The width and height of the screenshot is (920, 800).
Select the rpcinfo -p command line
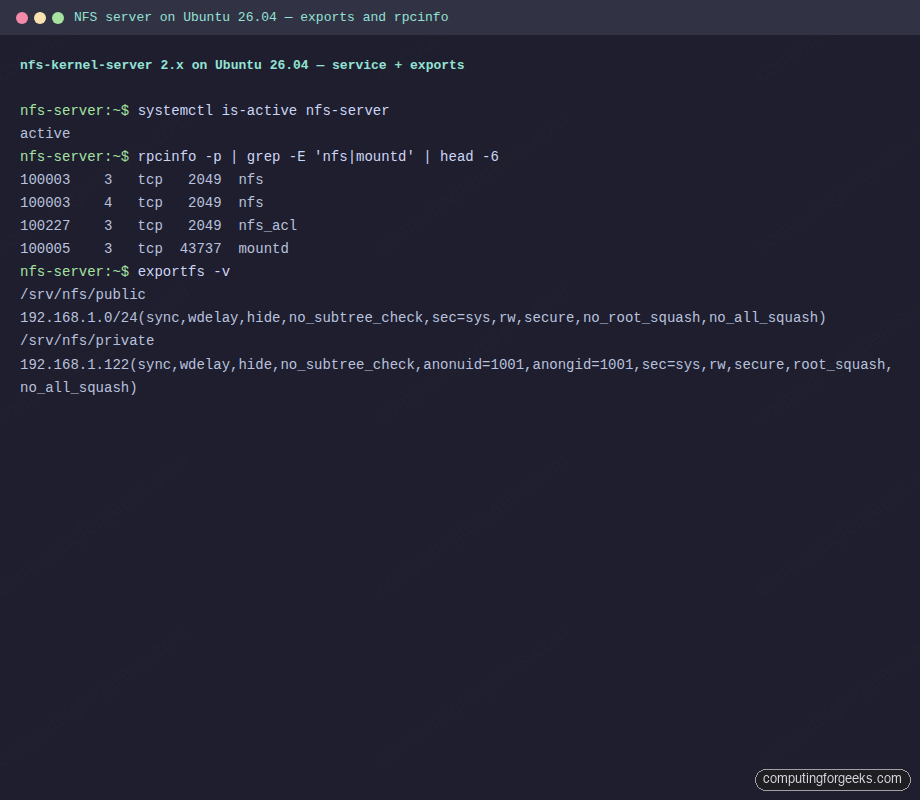[320, 156]
